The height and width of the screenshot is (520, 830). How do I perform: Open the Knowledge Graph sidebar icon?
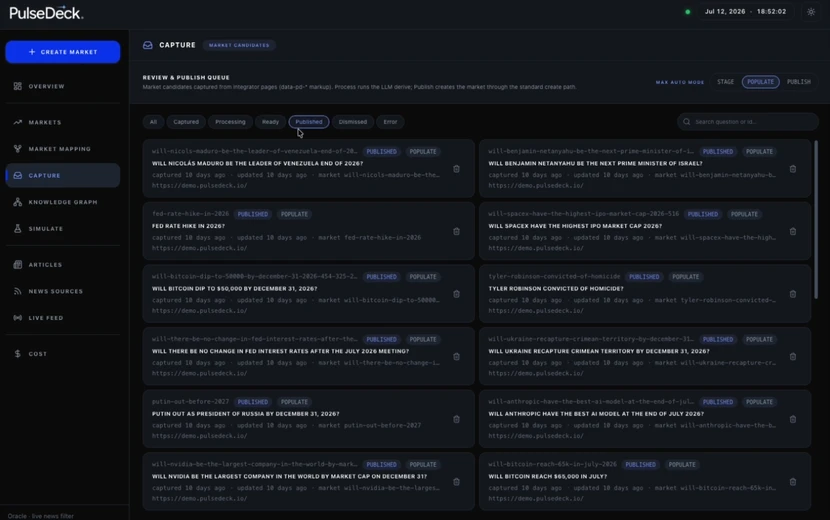[17, 202]
